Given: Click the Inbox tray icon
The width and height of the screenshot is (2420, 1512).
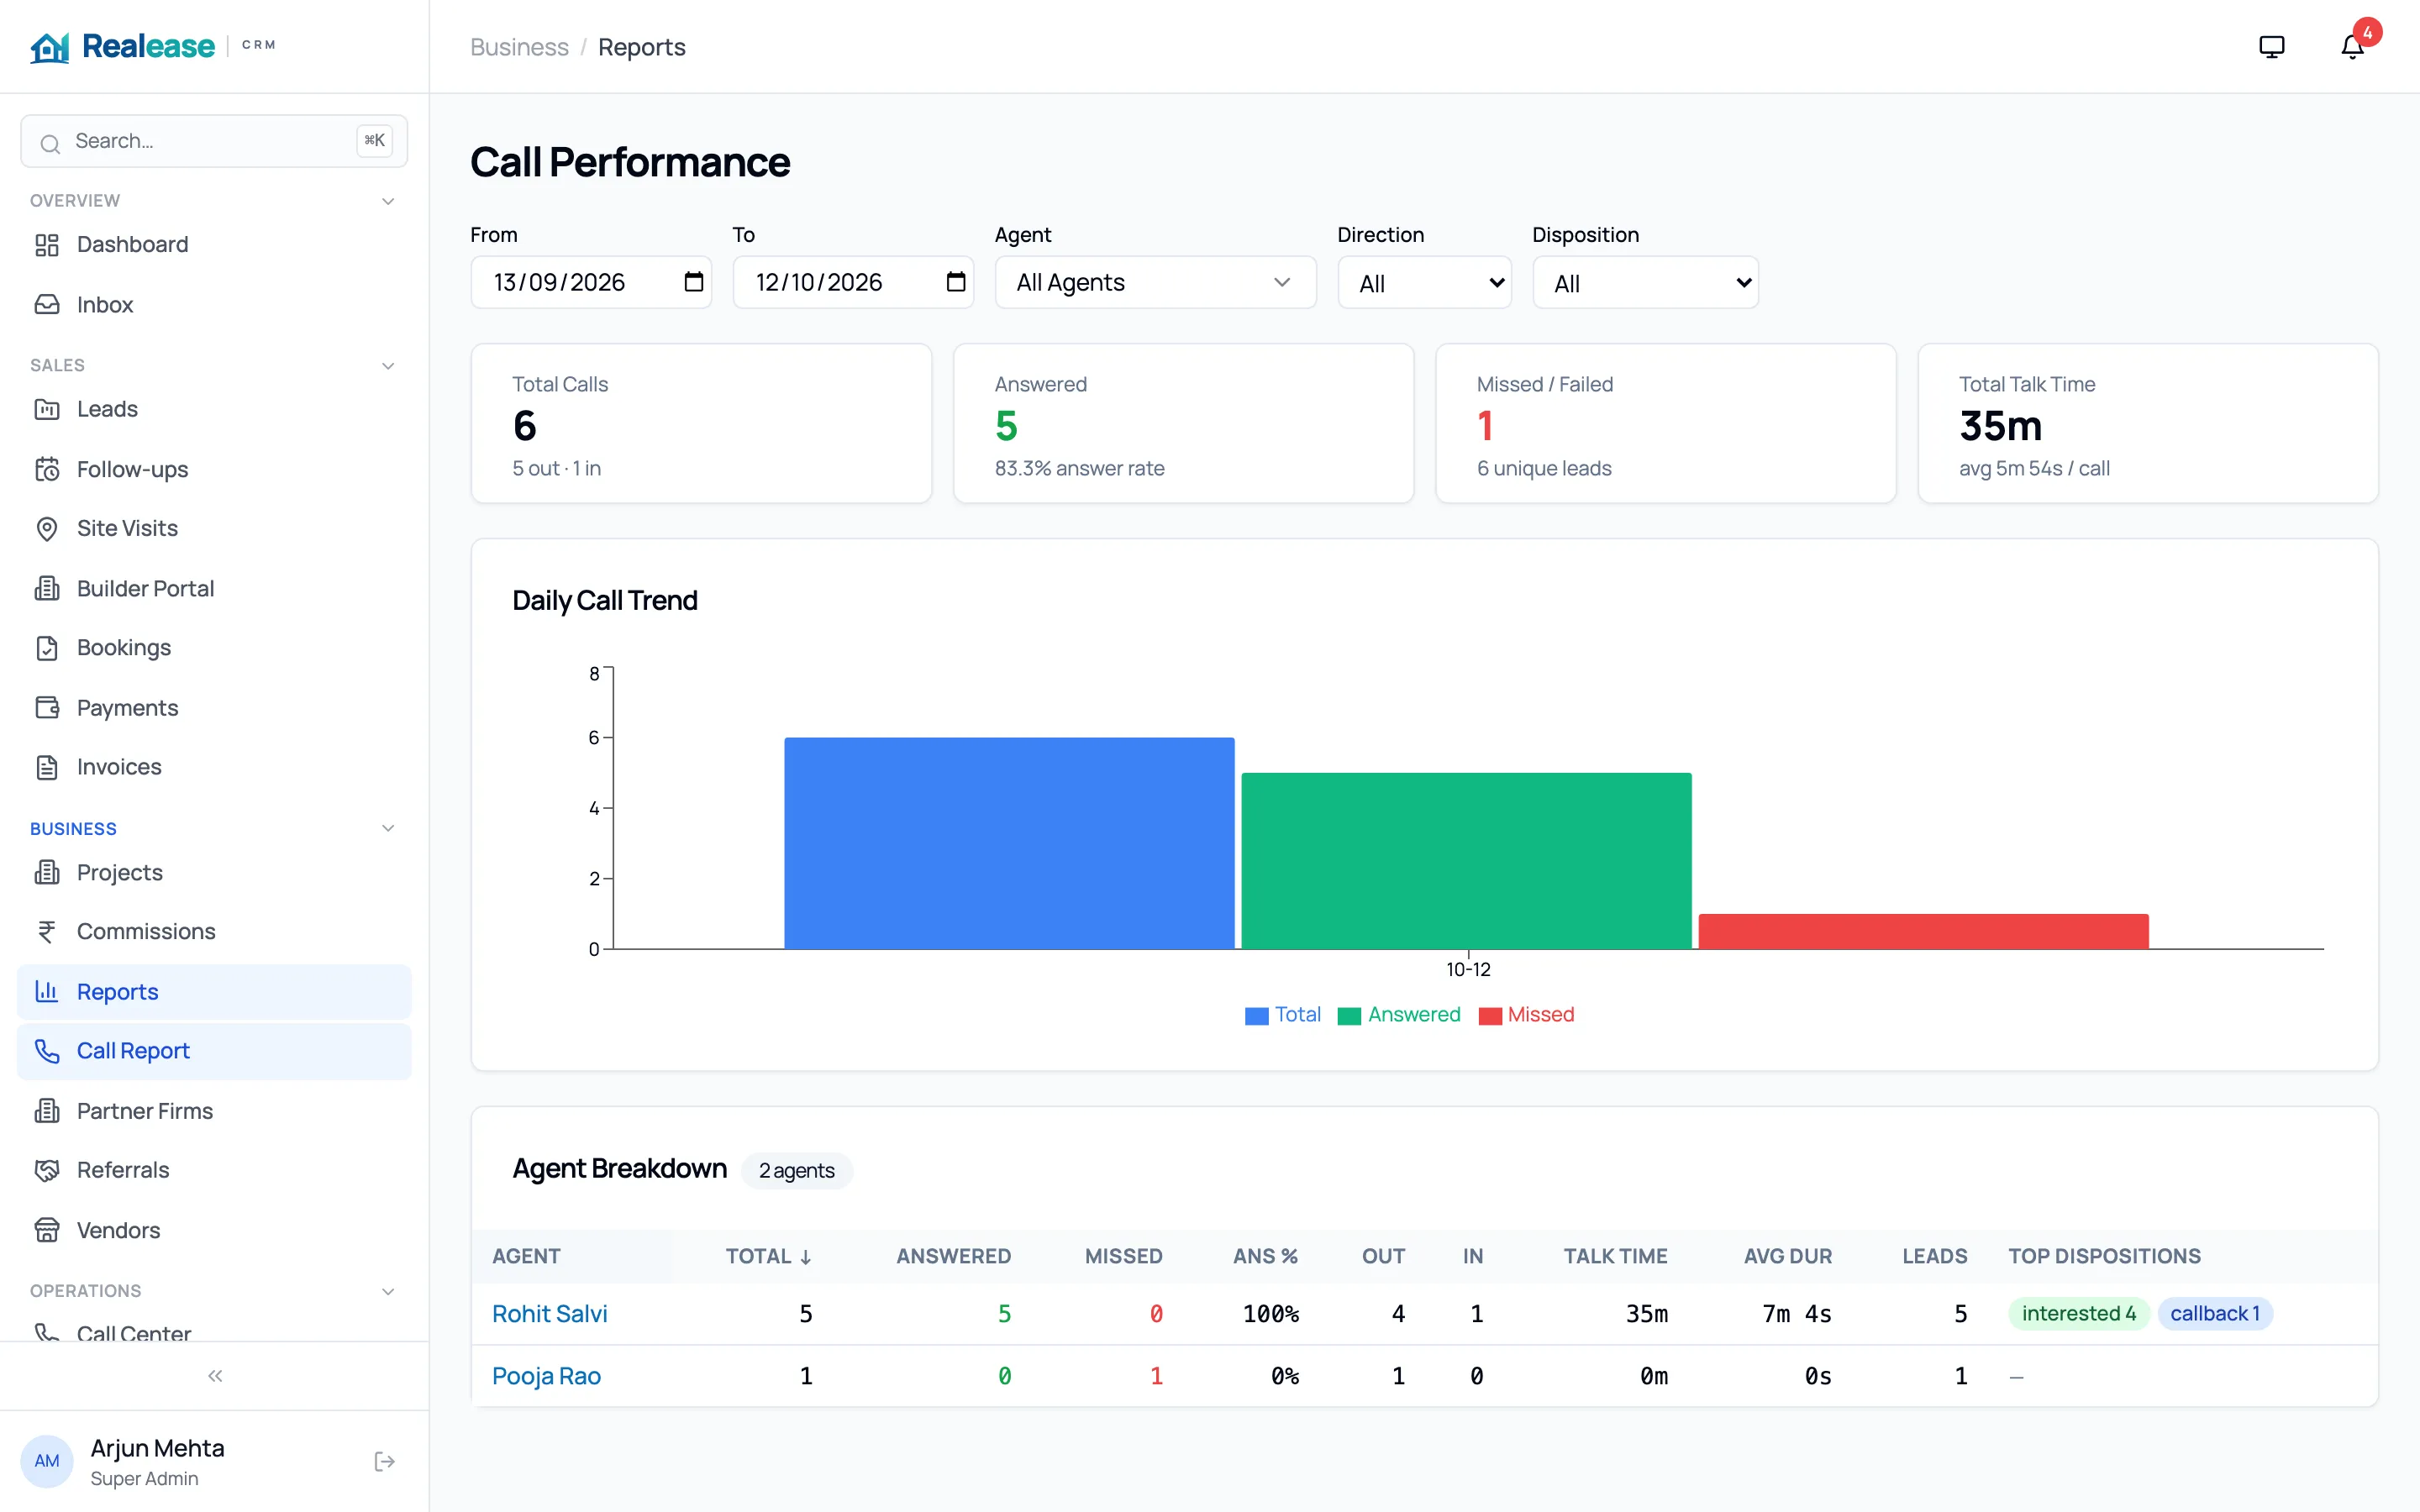Looking at the screenshot, I should 47,305.
